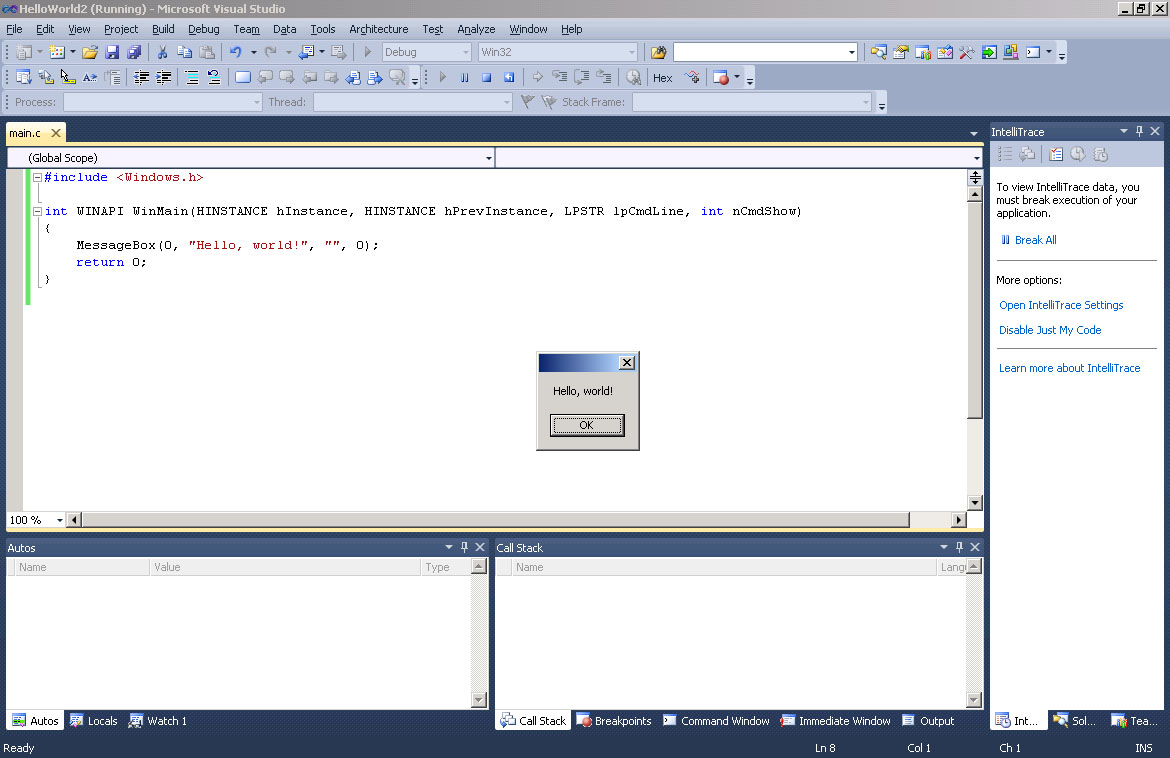This screenshot has width=1170, height=758.
Task: Toggle a bookmark with the bookmark icon
Action: pos(243,78)
